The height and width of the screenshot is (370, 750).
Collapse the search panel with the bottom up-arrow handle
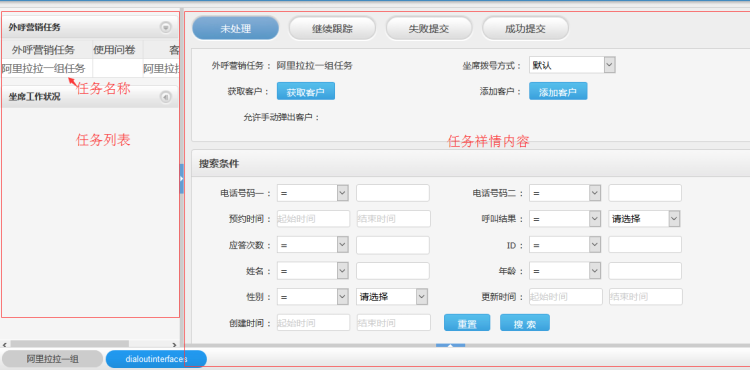tap(450, 346)
